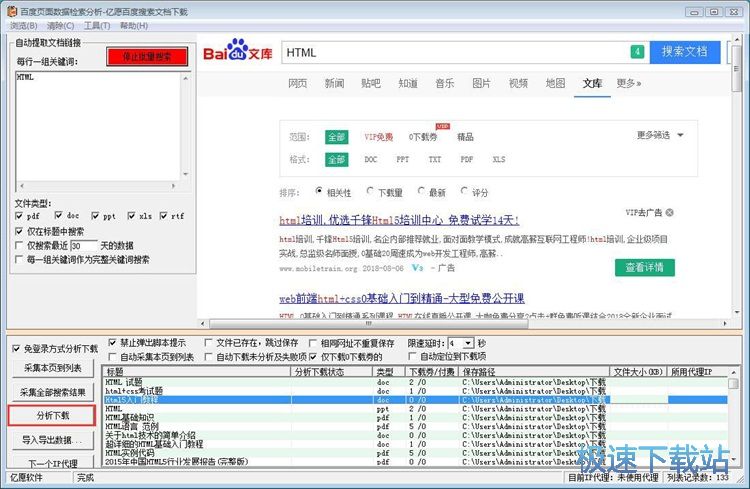Toggle 免登录方式分析下载 checkbox
750x489 pixels.
pos(16,349)
